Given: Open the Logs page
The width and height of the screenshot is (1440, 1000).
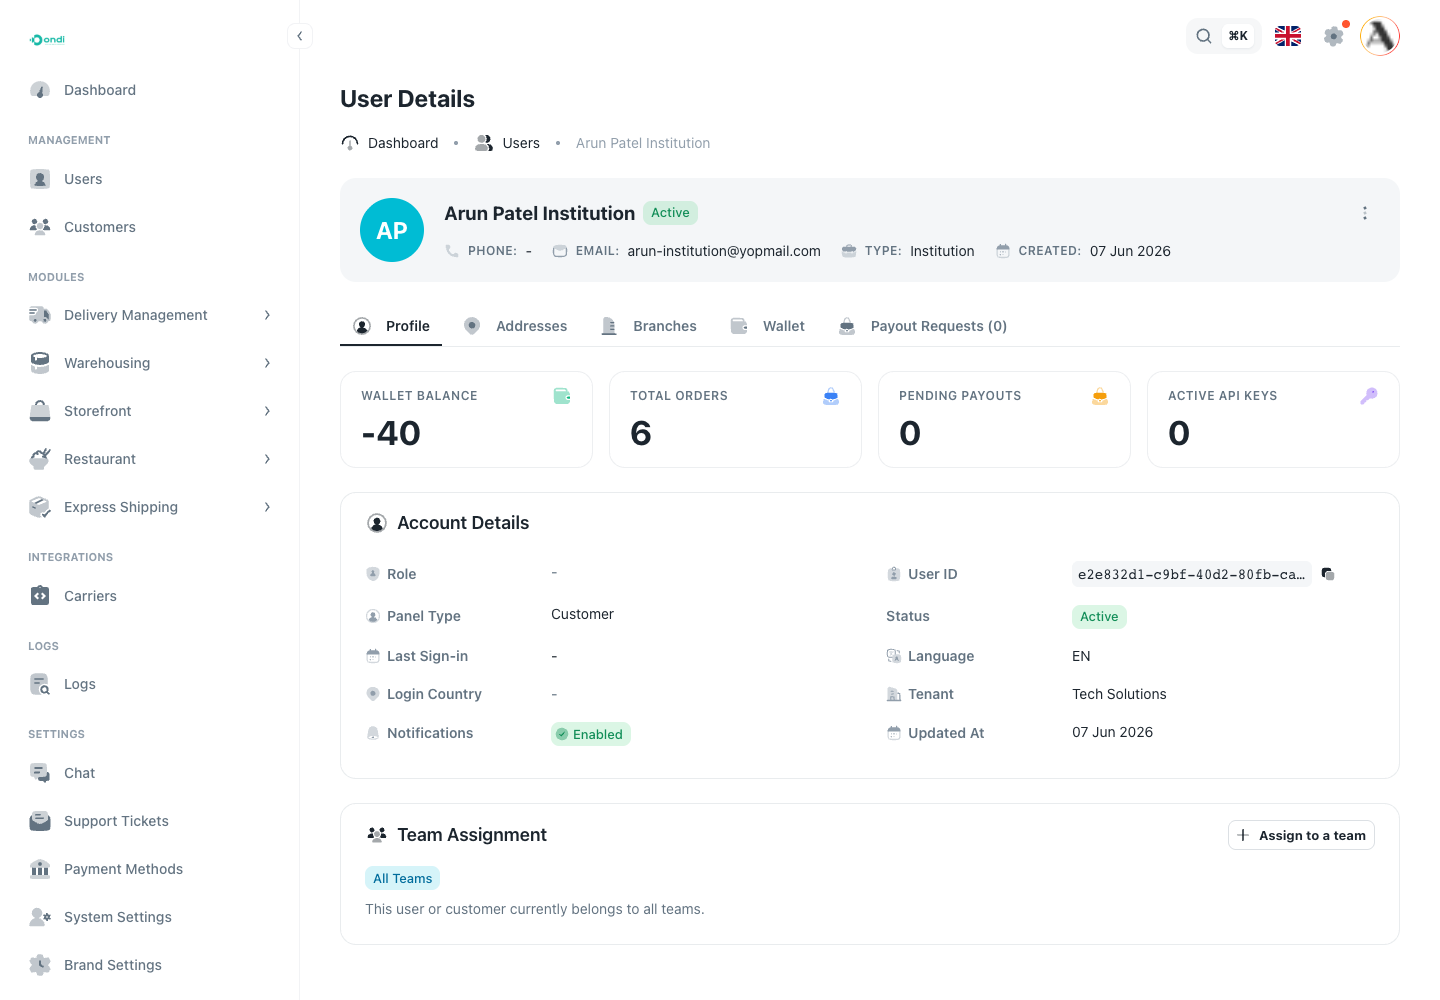Looking at the screenshot, I should [x=150, y=684].
